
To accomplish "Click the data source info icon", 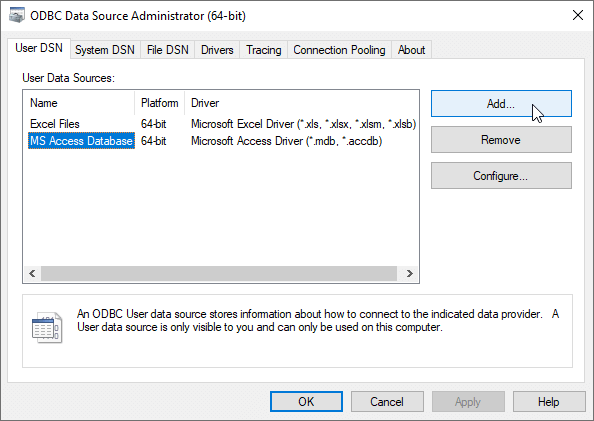I will [47, 327].
